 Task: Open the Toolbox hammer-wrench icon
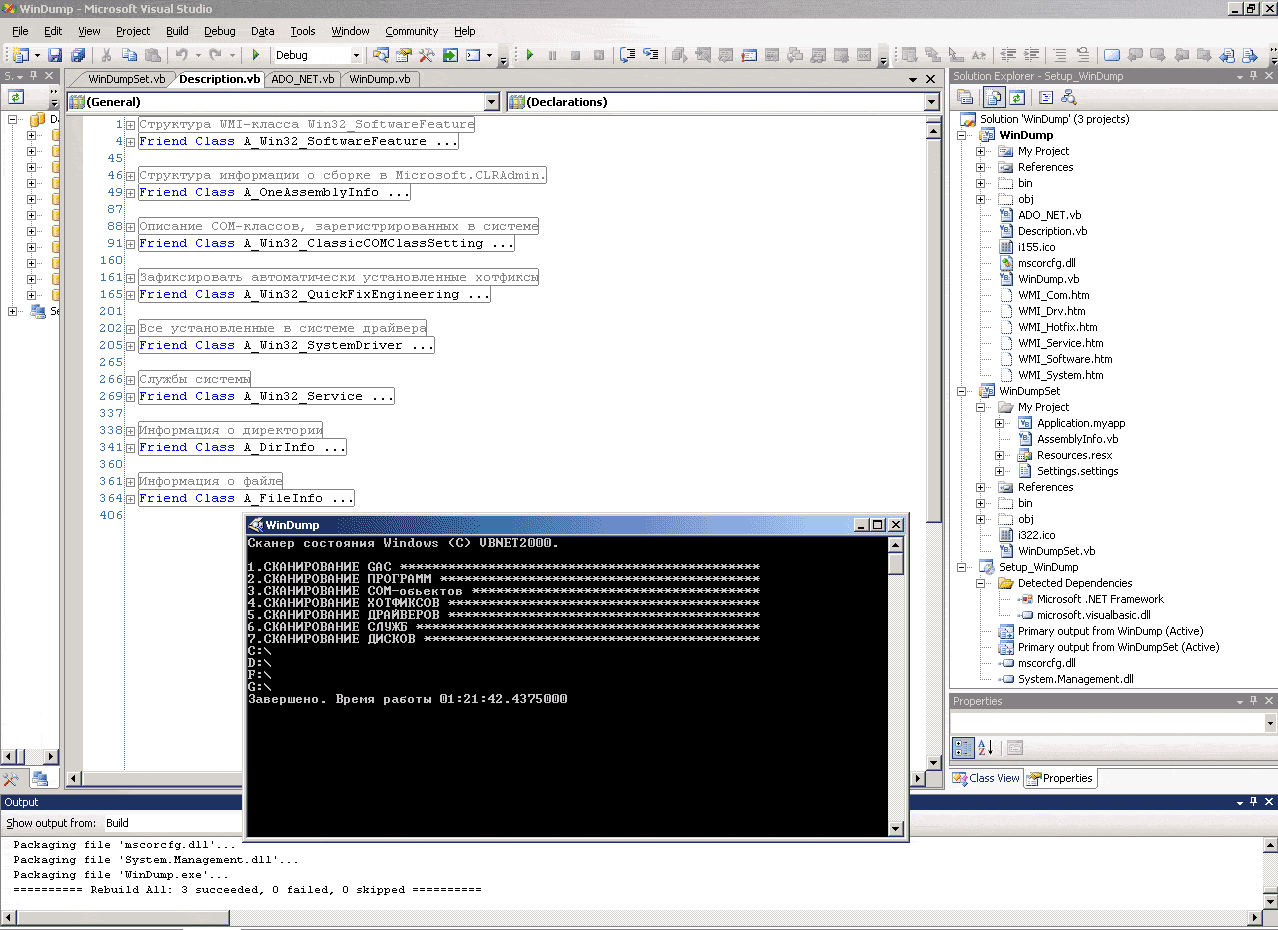426,55
